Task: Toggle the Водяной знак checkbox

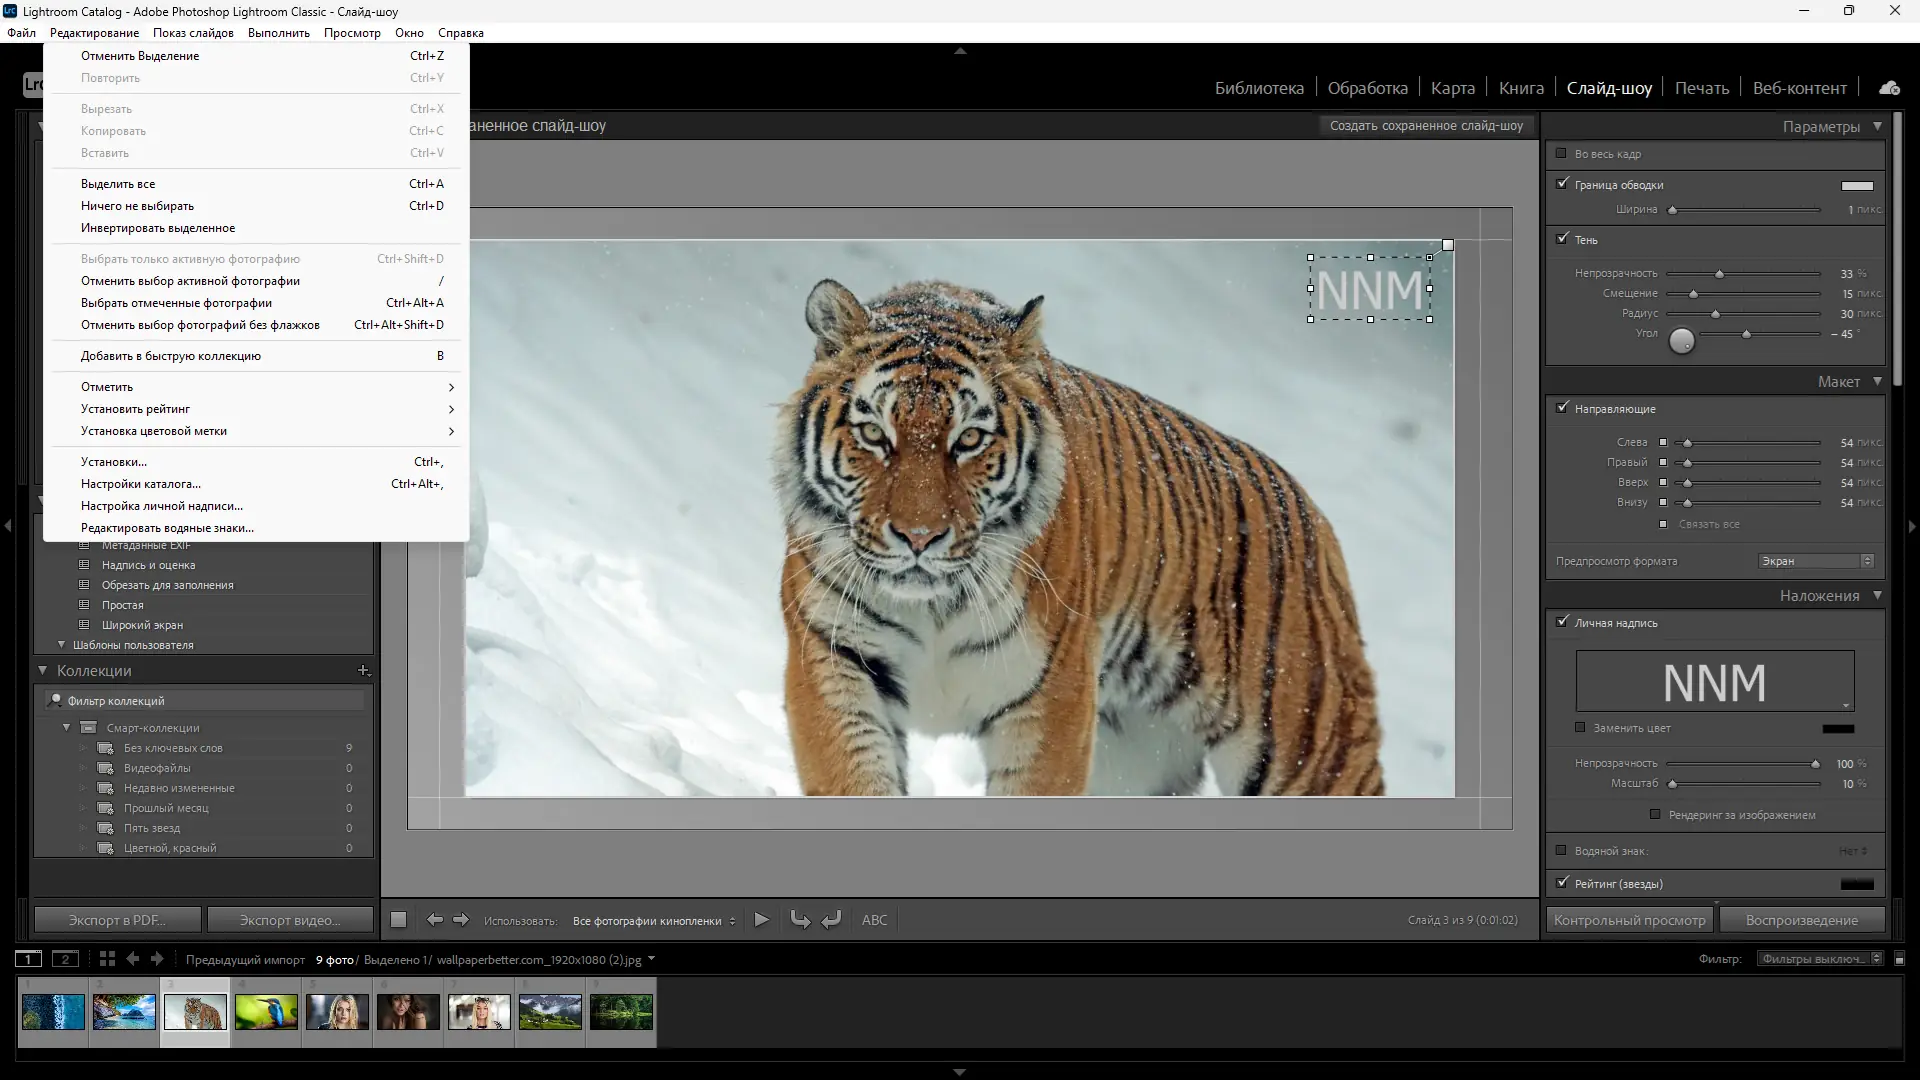Action: pyautogui.click(x=1562, y=851)
